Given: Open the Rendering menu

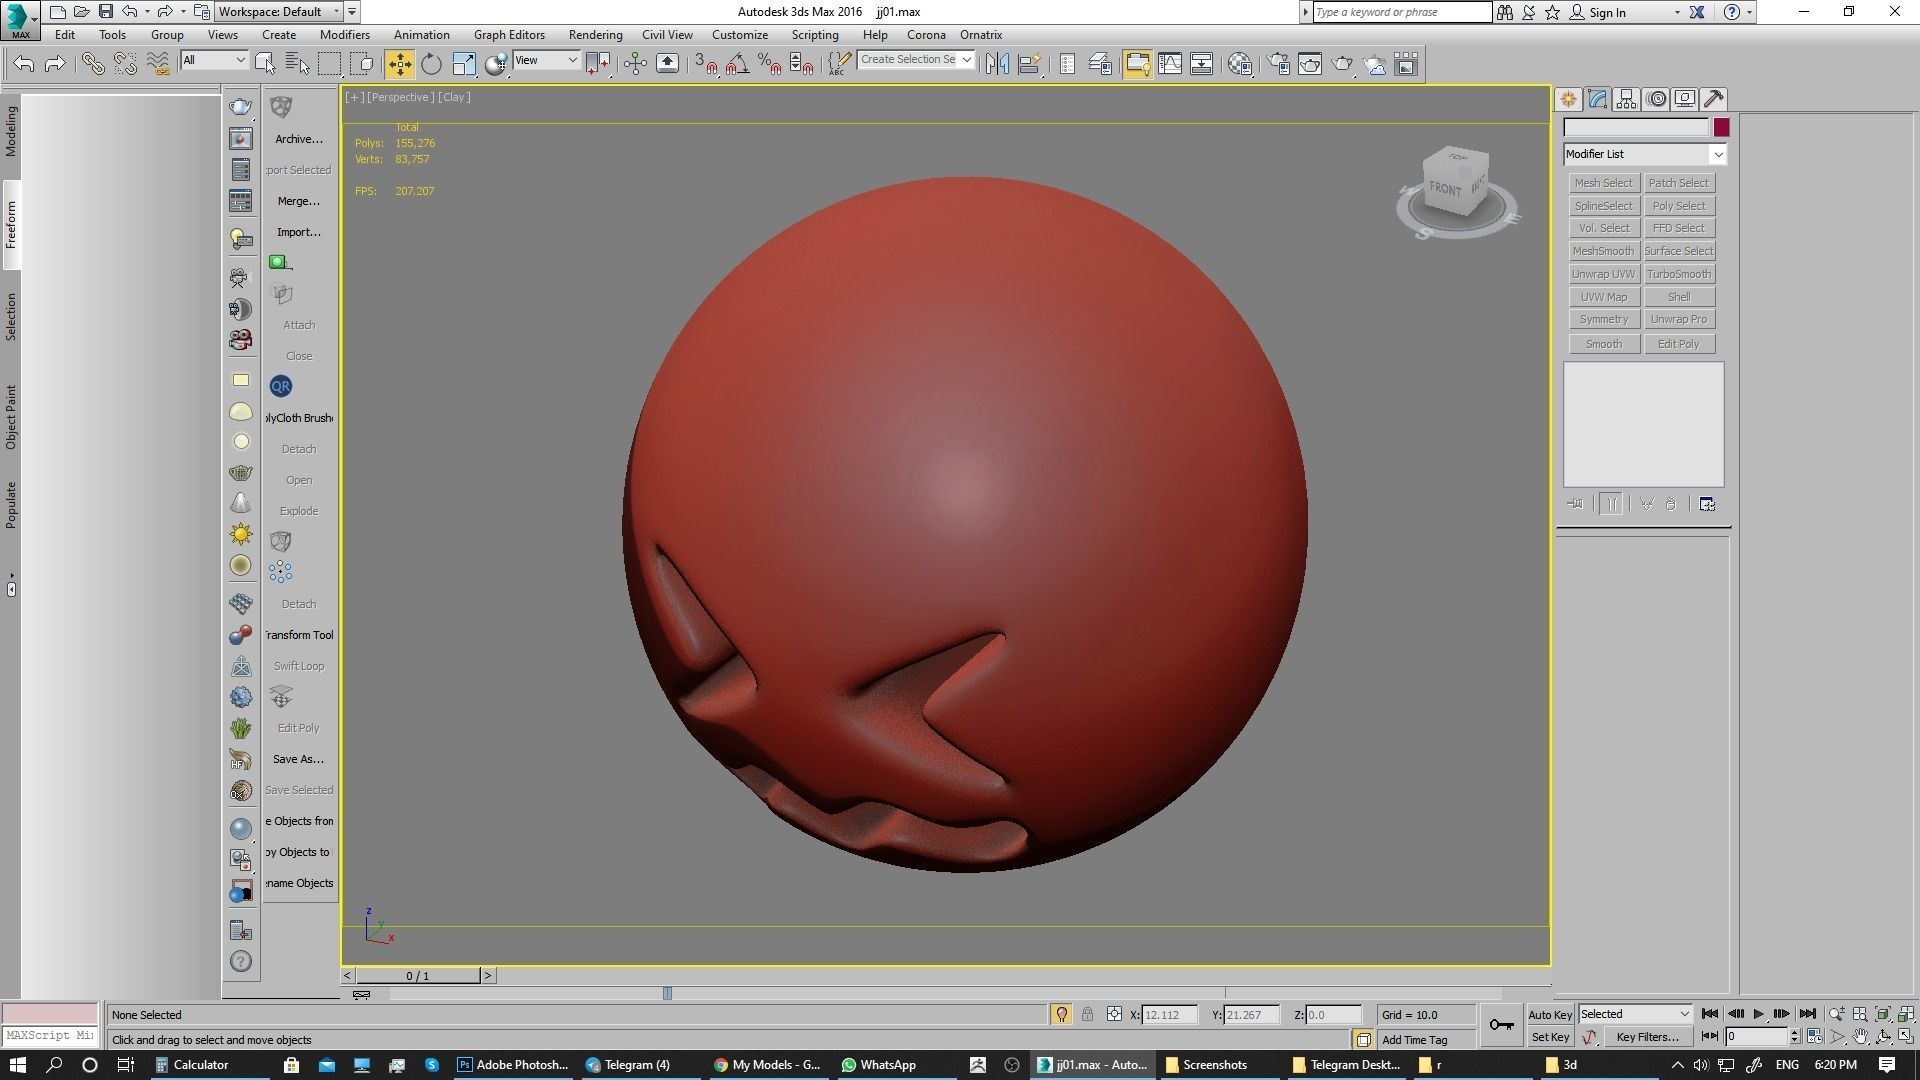Looking at the screenshot, I should (595, 34).
